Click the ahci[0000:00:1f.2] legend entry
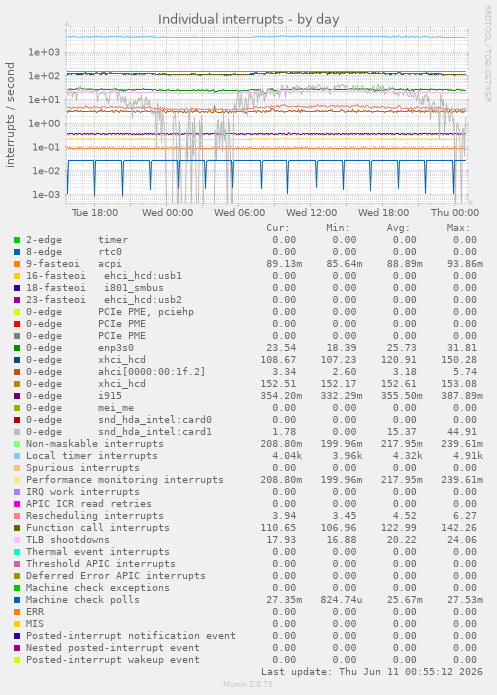Screen dimensions: 497x695 pos(152,371)
